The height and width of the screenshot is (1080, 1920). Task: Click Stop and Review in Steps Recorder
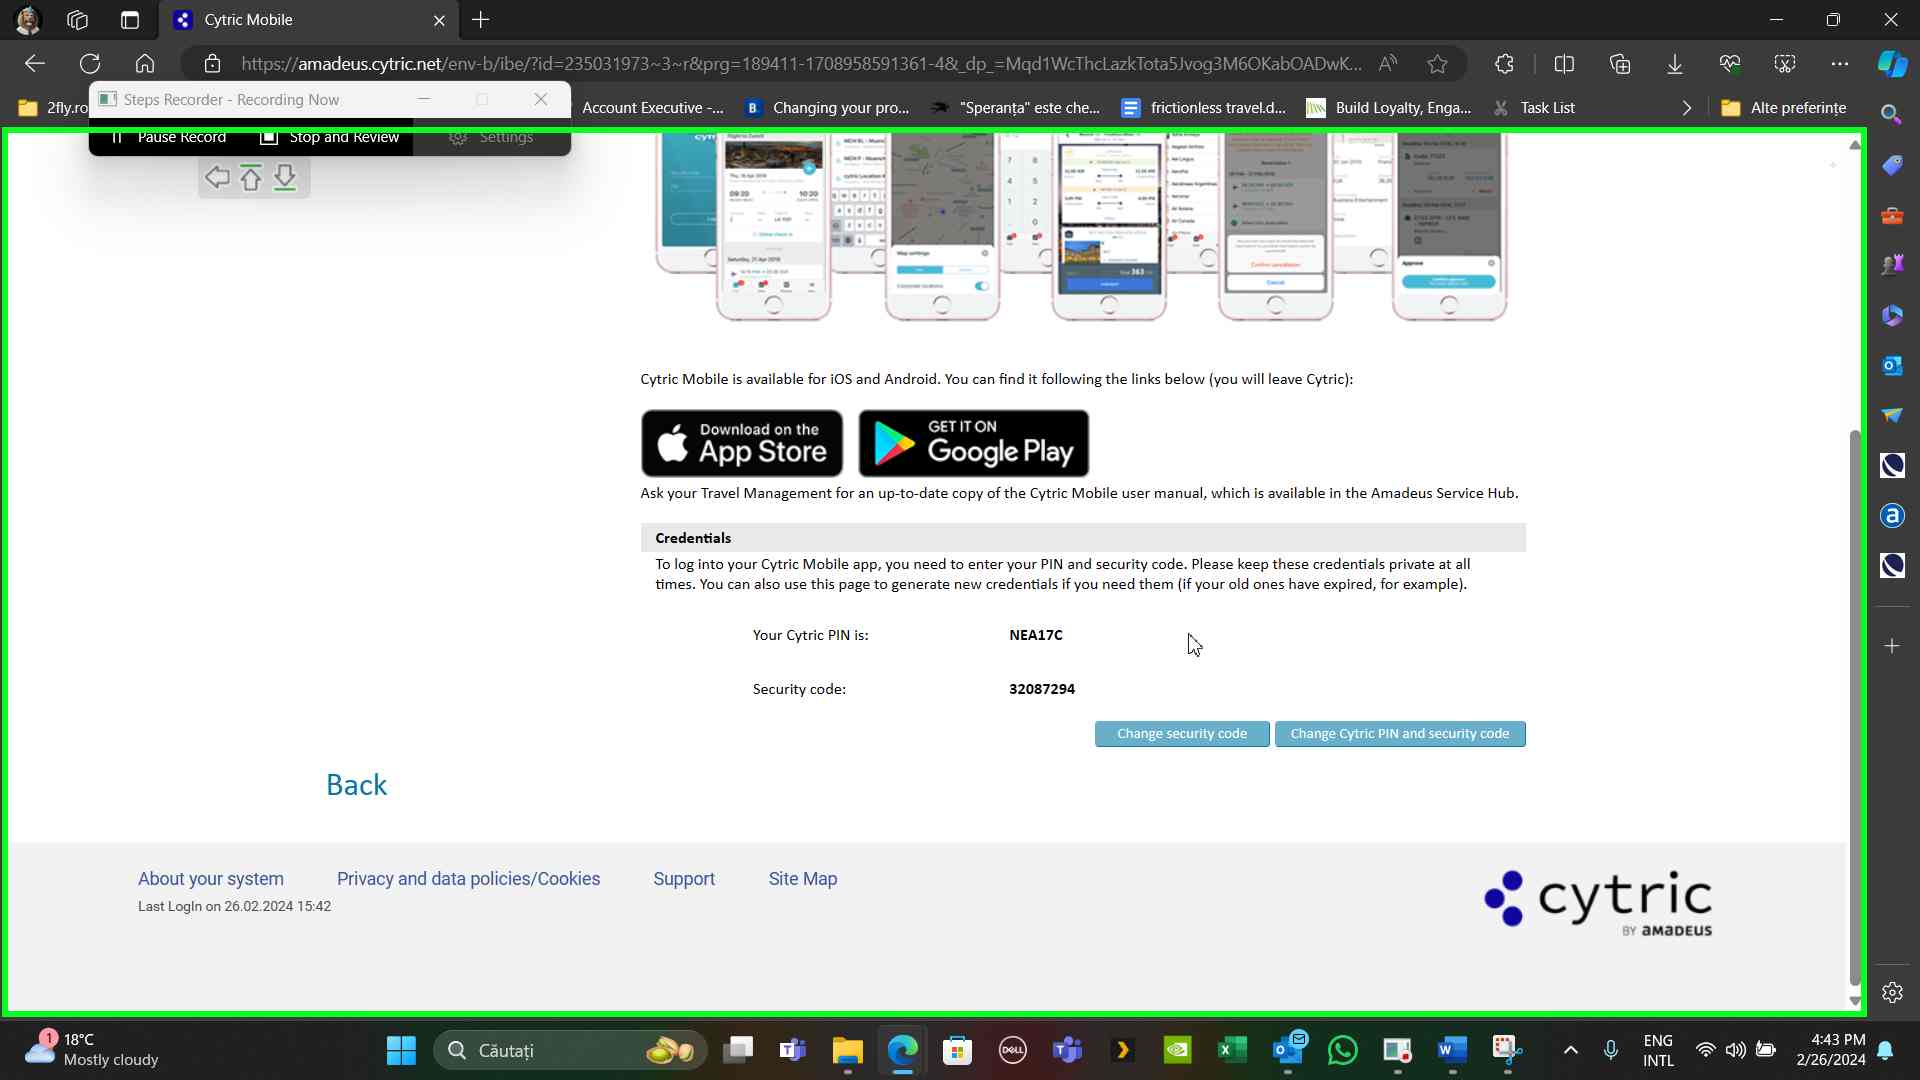tap(330, 138)
